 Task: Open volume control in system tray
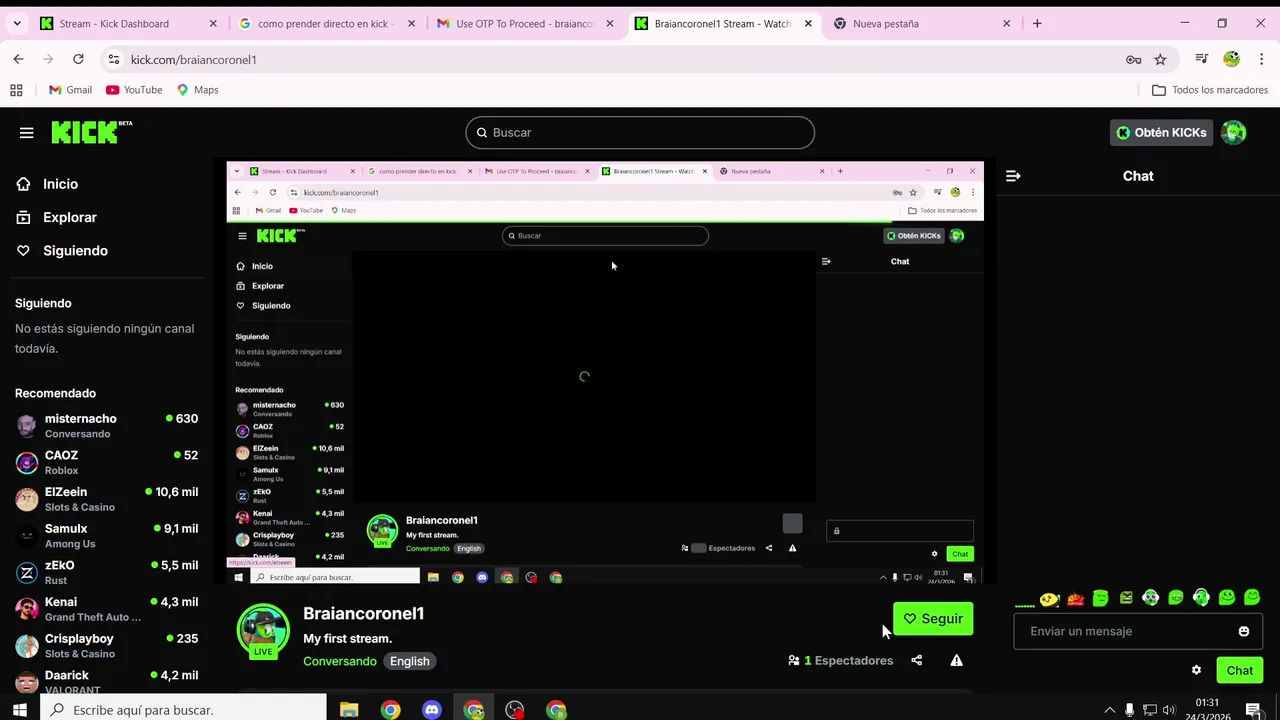tap(1169, 710)
